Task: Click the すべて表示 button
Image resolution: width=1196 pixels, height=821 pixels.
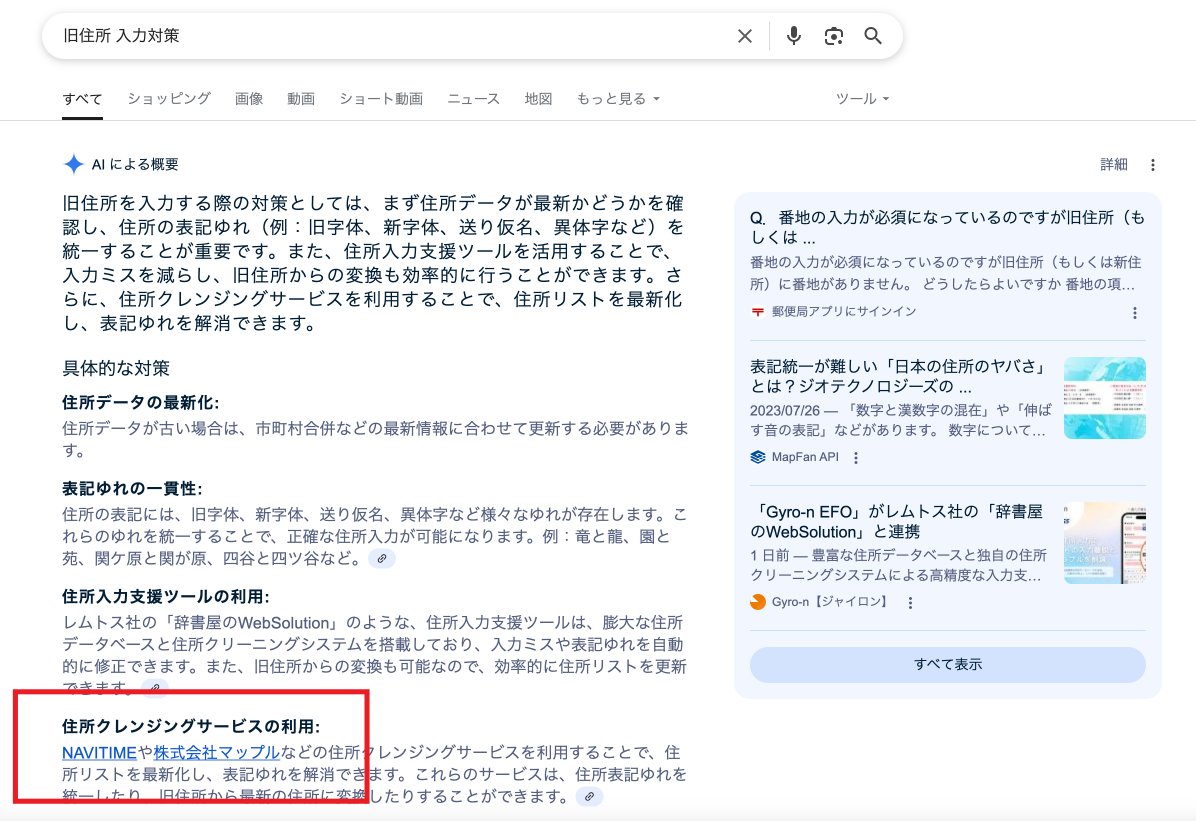Action: 947,665
